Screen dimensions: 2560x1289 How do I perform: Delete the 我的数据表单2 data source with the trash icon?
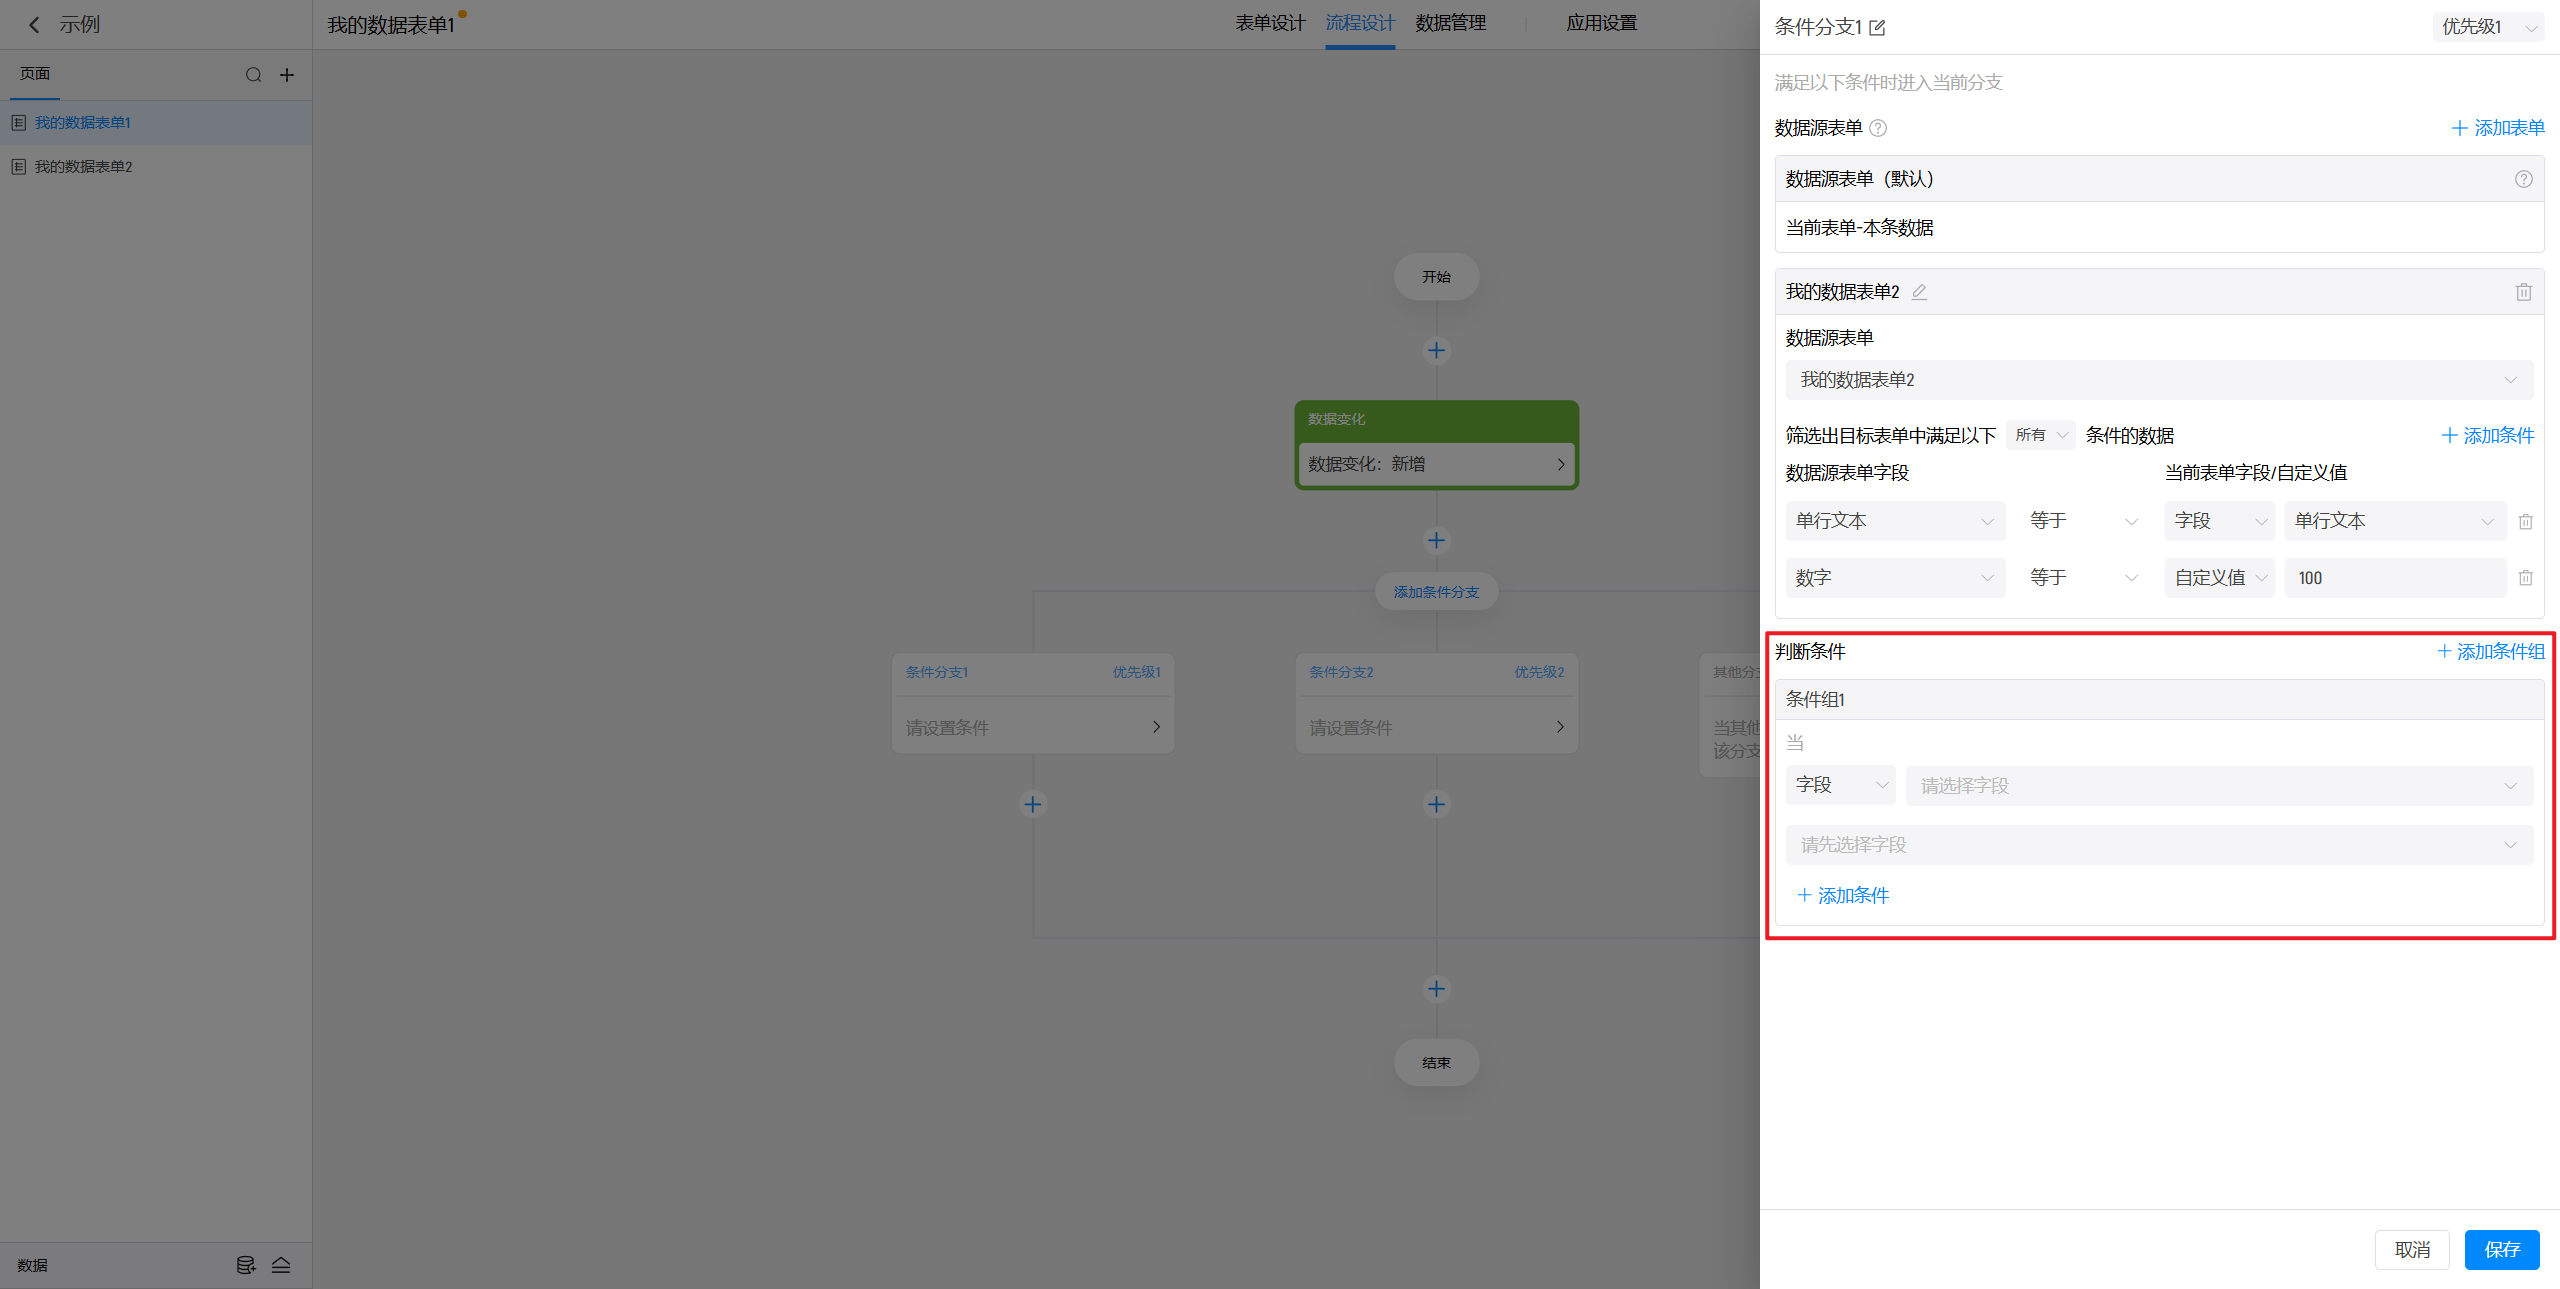tap(2523, 292)
